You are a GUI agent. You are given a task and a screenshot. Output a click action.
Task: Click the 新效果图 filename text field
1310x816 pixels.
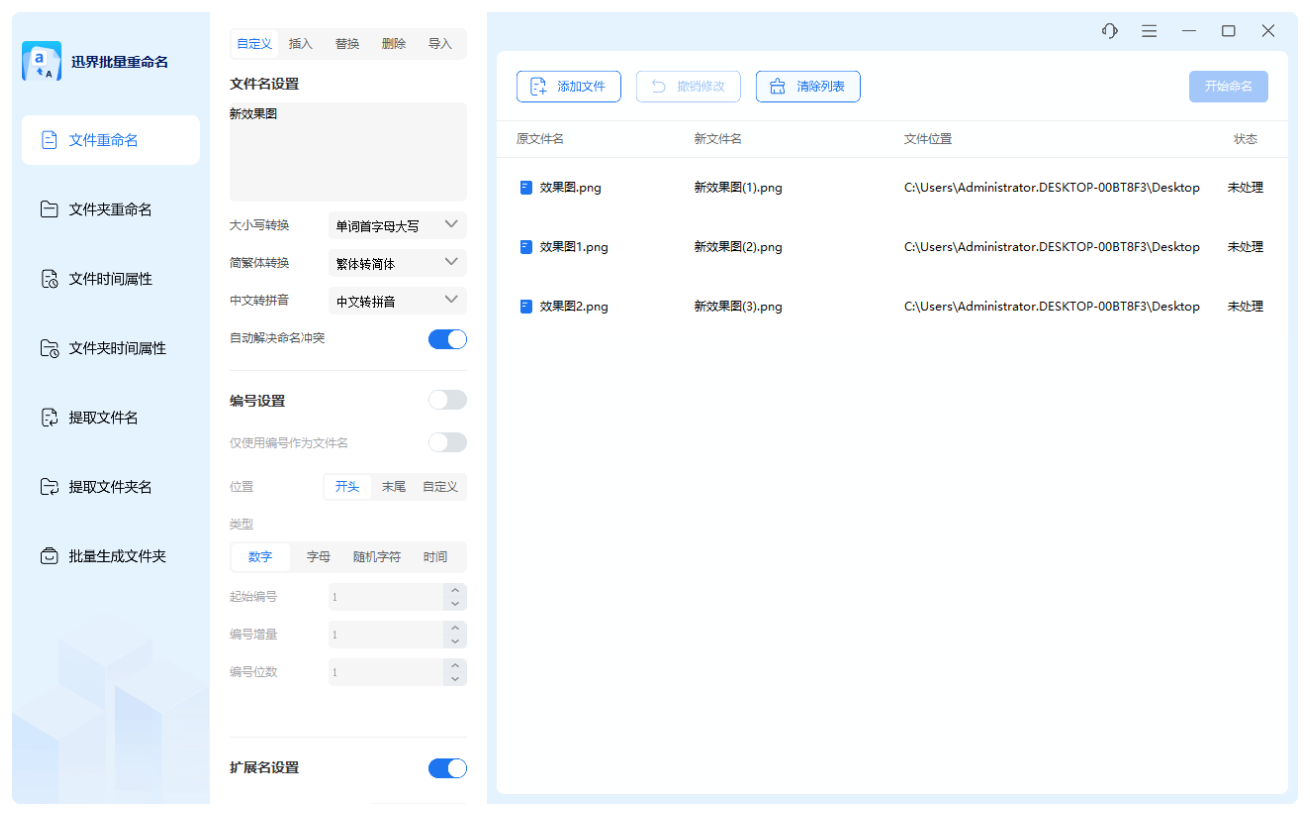click(x=348, y=152)
